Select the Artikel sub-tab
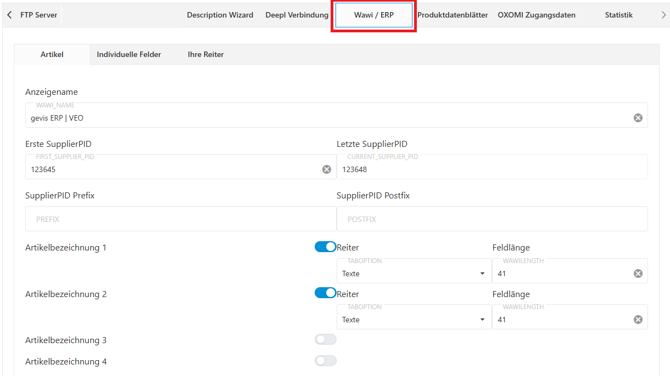This screenshot has width=670, height=376. click(x=52, y=54)
